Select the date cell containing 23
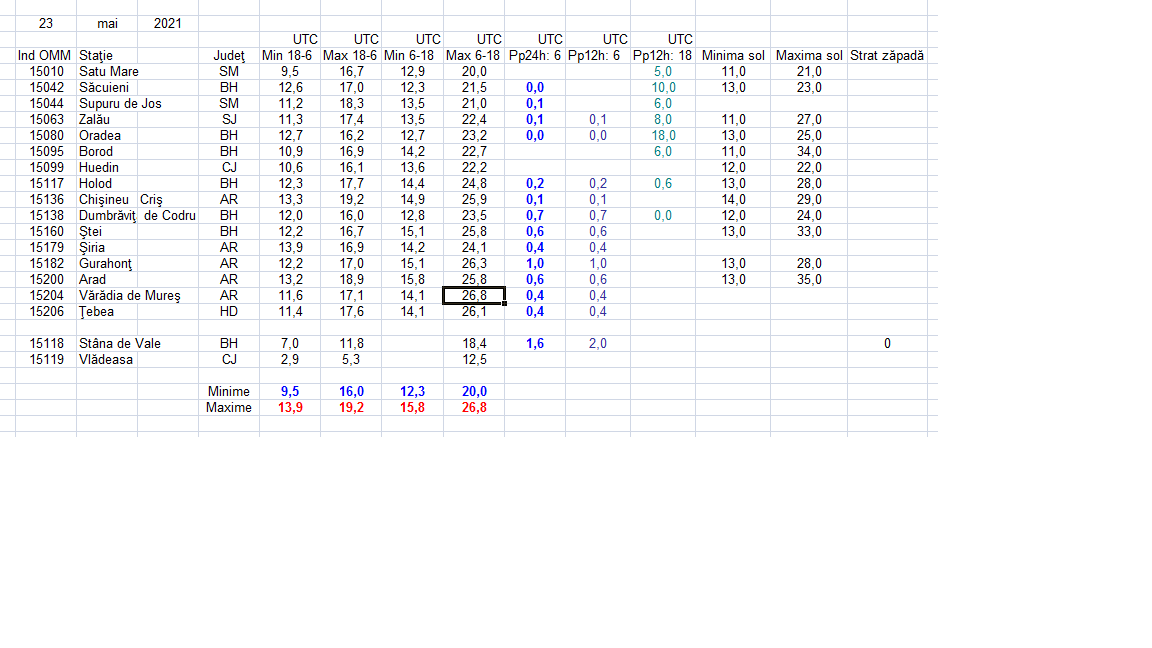The width and height of the screenshot is (1152, 648). pyautogui.click(x=46, y=24)
